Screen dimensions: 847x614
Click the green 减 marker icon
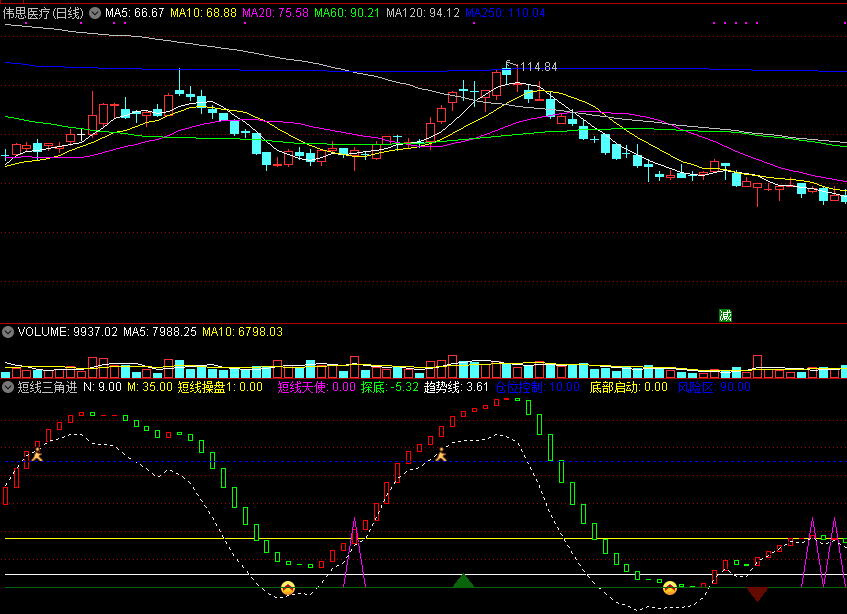pyautogui.click(x=725, y=315)
